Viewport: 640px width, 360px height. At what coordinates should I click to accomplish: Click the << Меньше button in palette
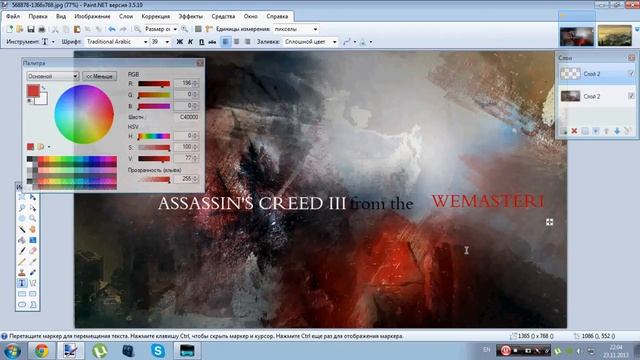[100, 76]
